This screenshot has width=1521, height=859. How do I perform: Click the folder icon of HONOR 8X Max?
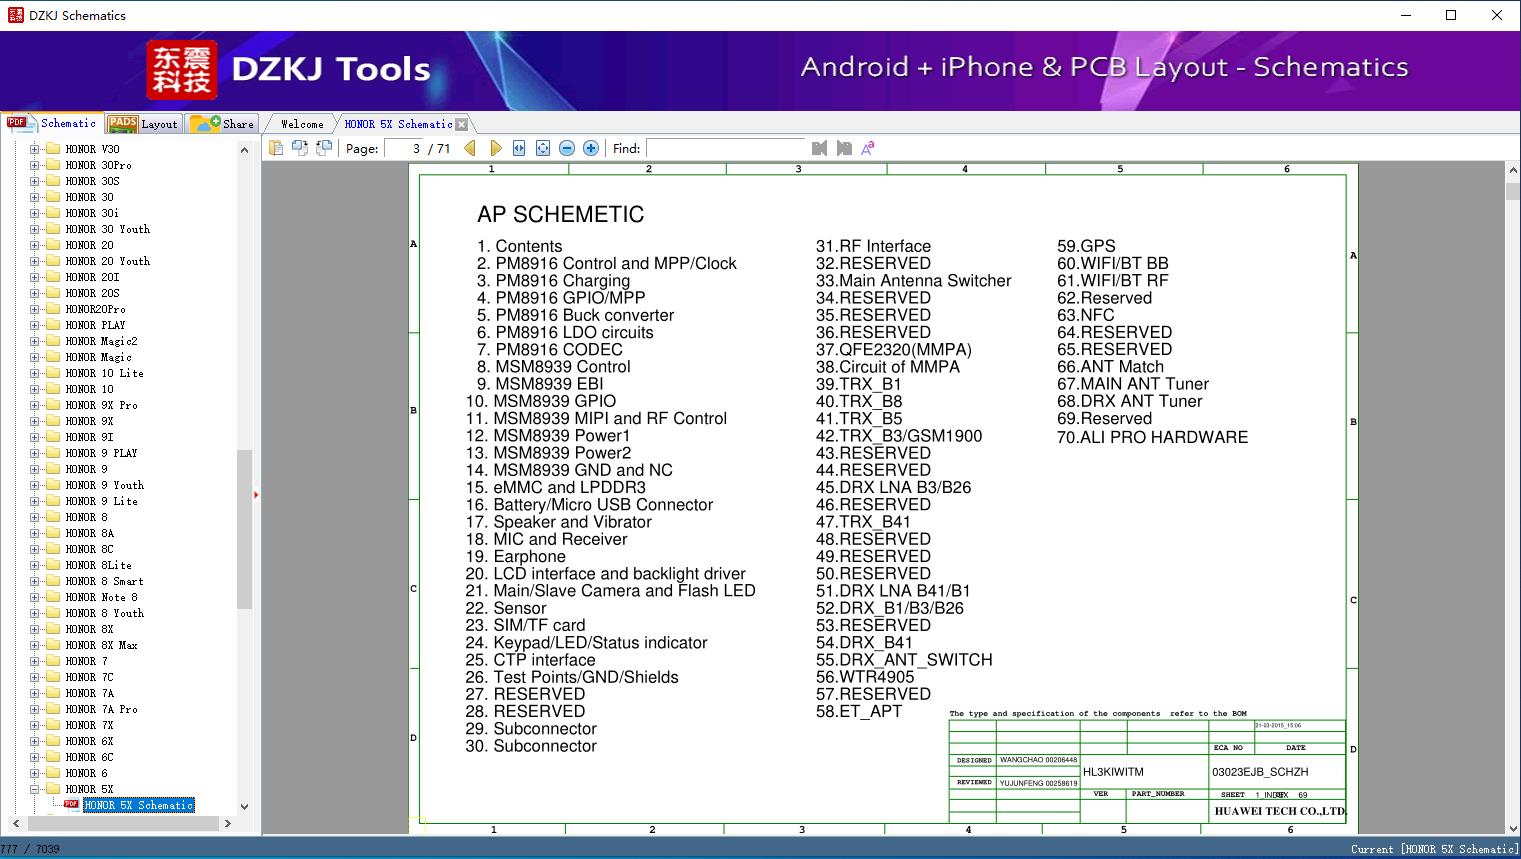[53, 645]
